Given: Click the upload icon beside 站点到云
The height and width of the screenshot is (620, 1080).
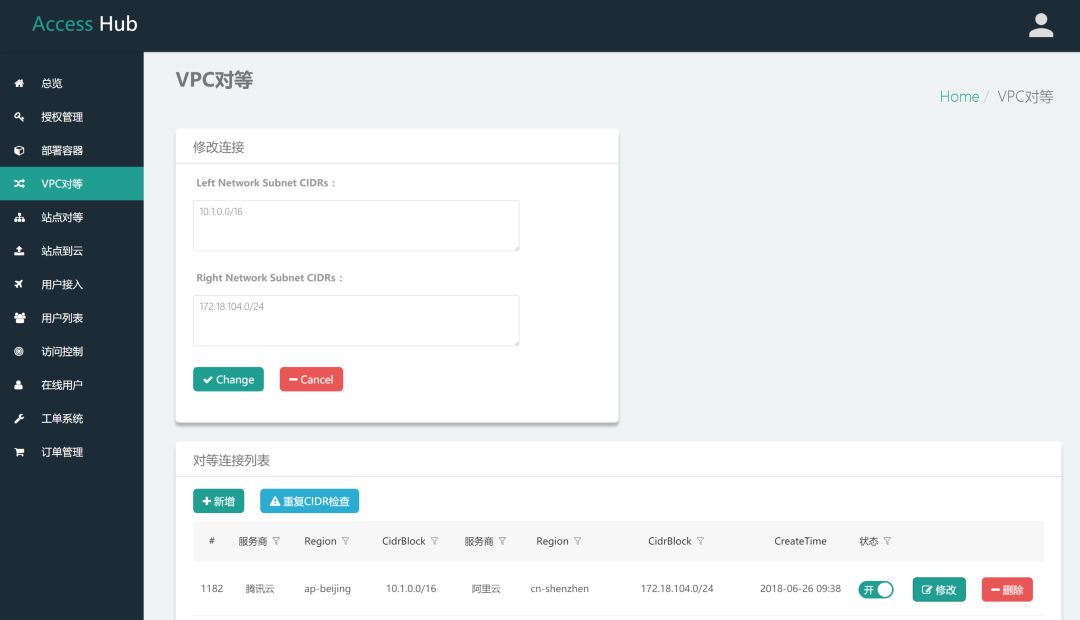Looking at the screenshot, I should [19, 251].
